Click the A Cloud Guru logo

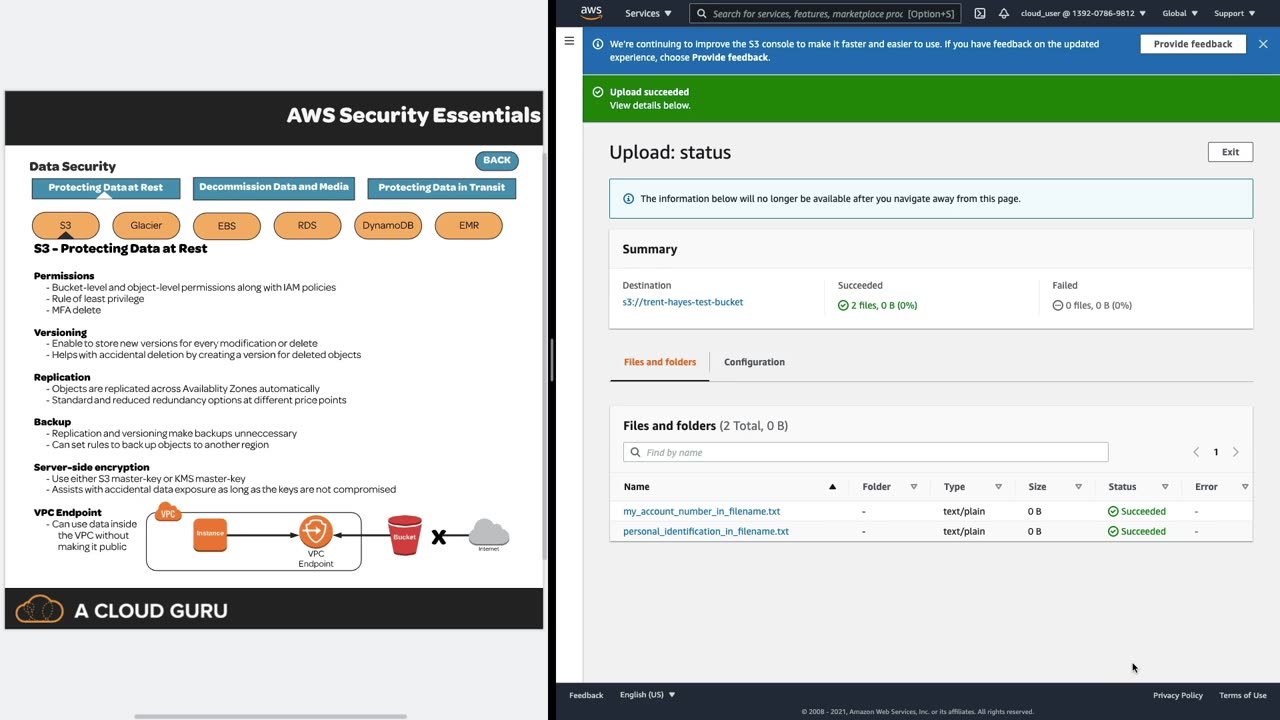coord(122,609)
